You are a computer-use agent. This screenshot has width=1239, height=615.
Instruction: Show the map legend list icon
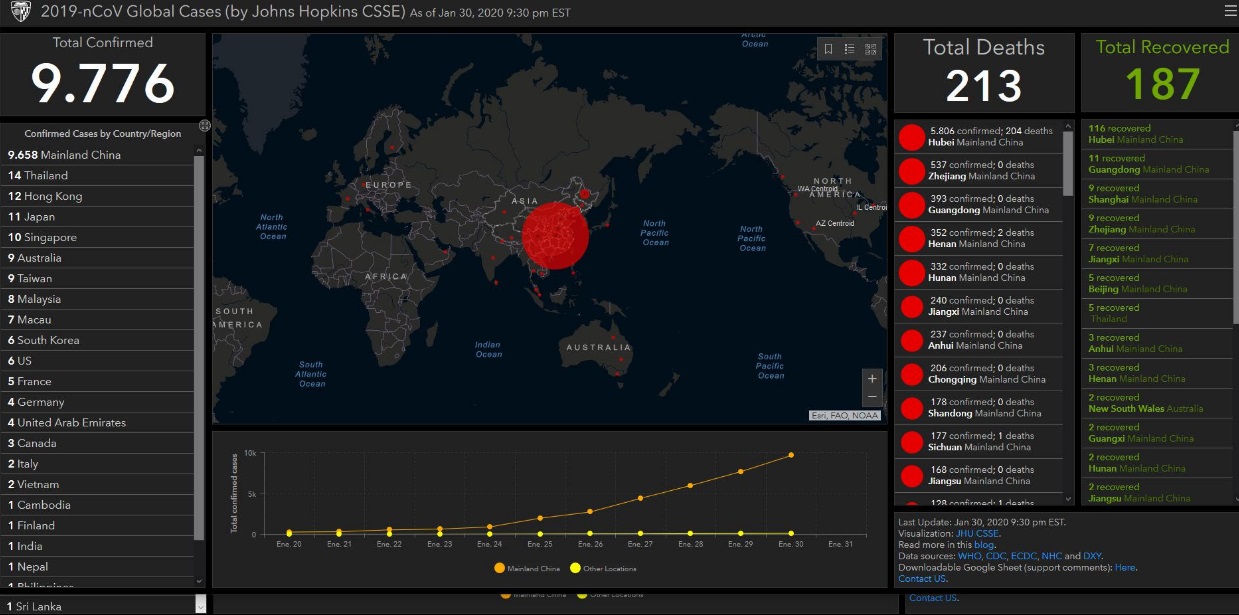[x=849, y=49]
